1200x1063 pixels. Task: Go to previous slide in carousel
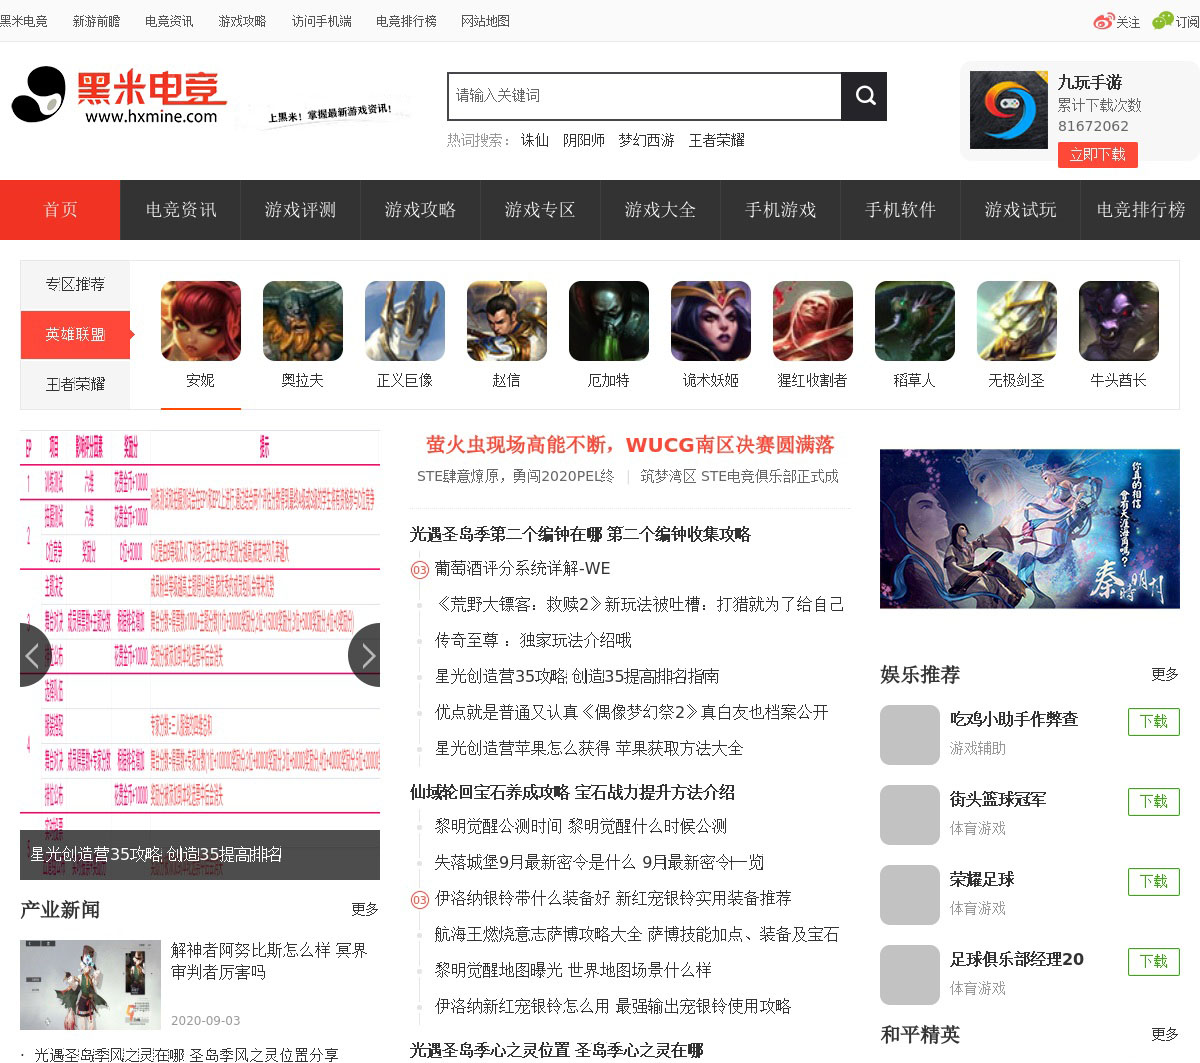(35, 655)
